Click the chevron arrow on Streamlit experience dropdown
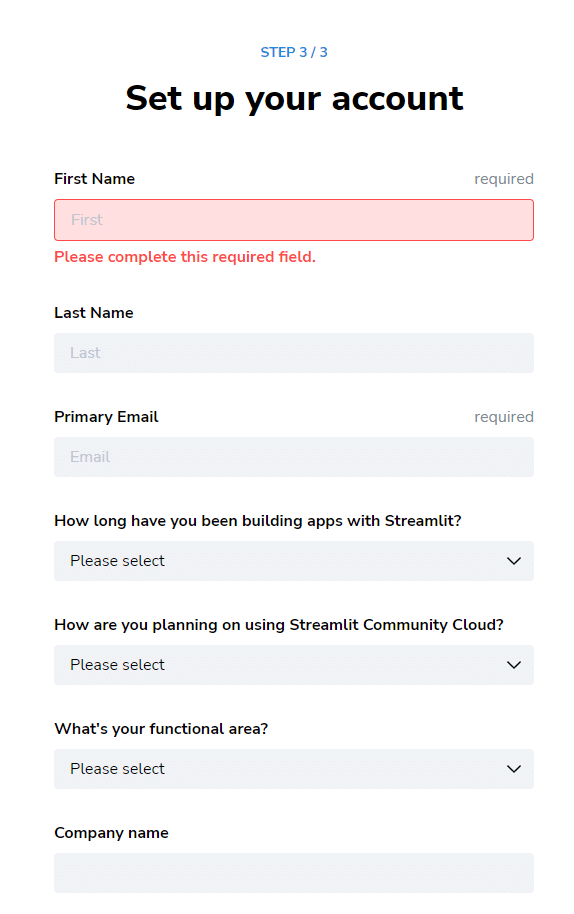 coord(513,561)
